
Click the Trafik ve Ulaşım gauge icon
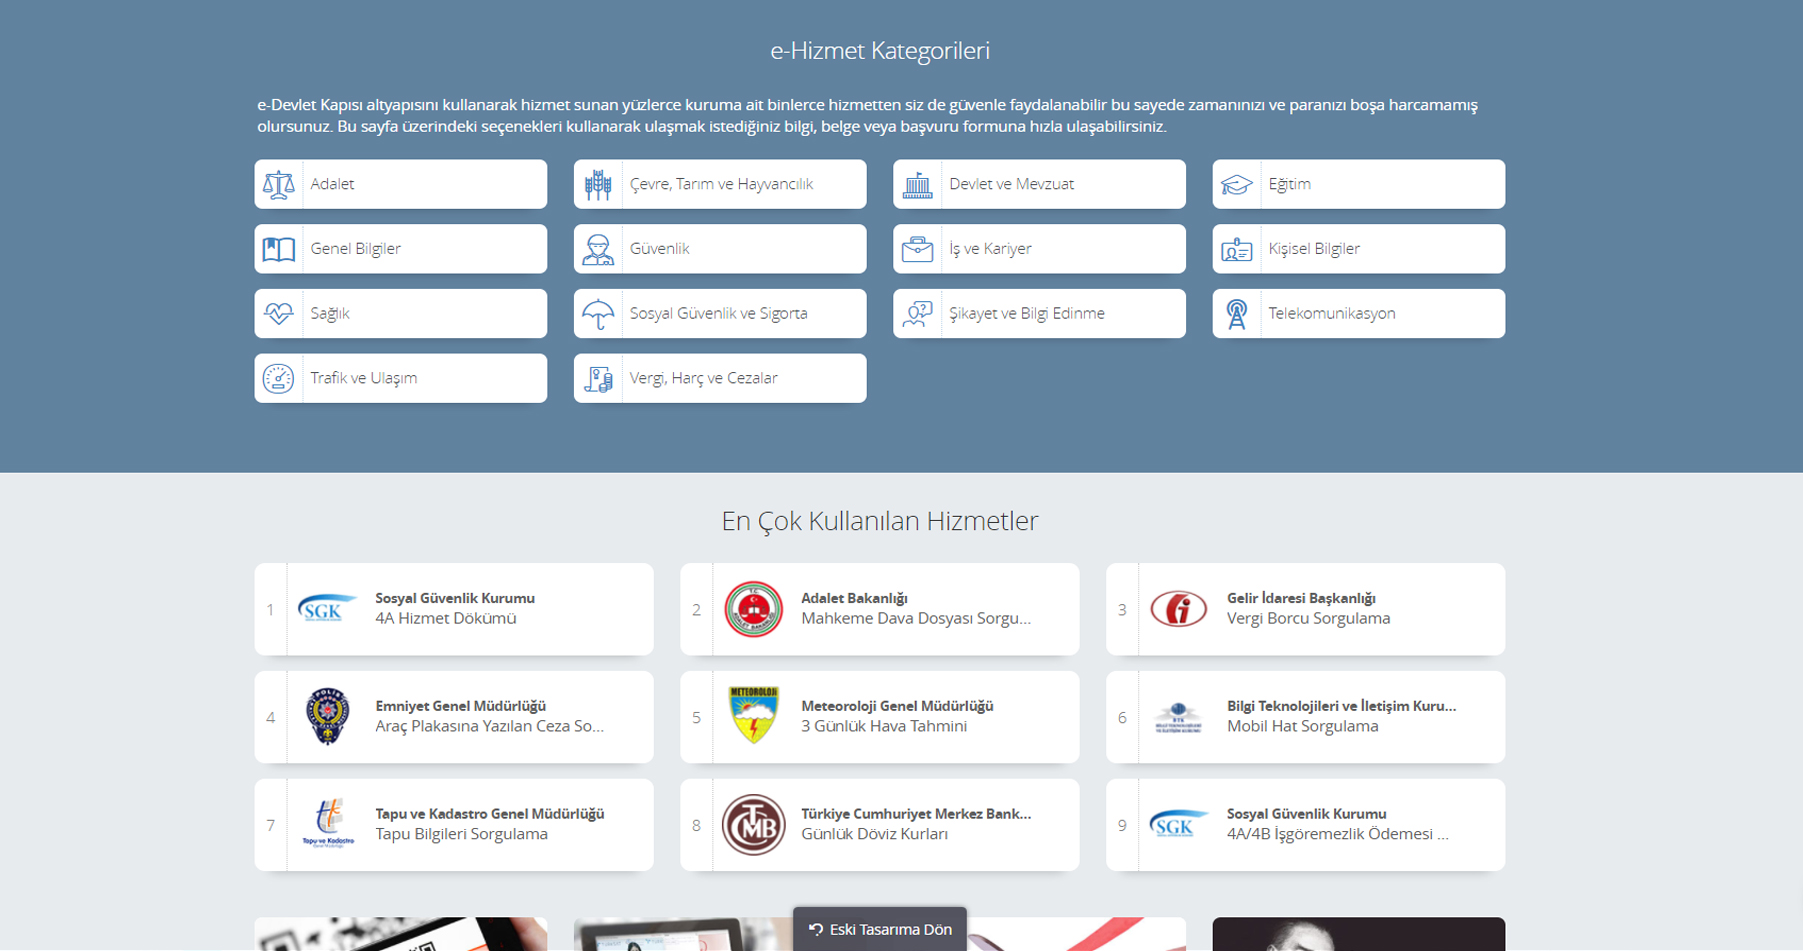pyautogui.click(x=278, y=379)
